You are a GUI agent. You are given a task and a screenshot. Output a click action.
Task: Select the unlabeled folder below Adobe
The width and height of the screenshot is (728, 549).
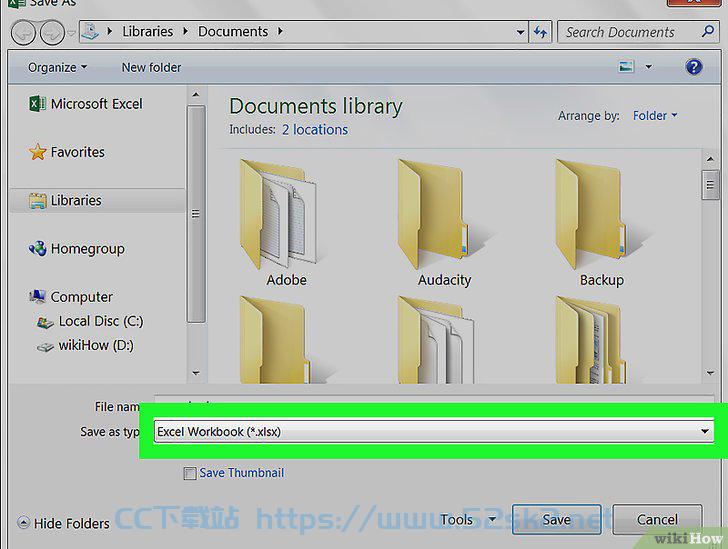click(286, 340)
